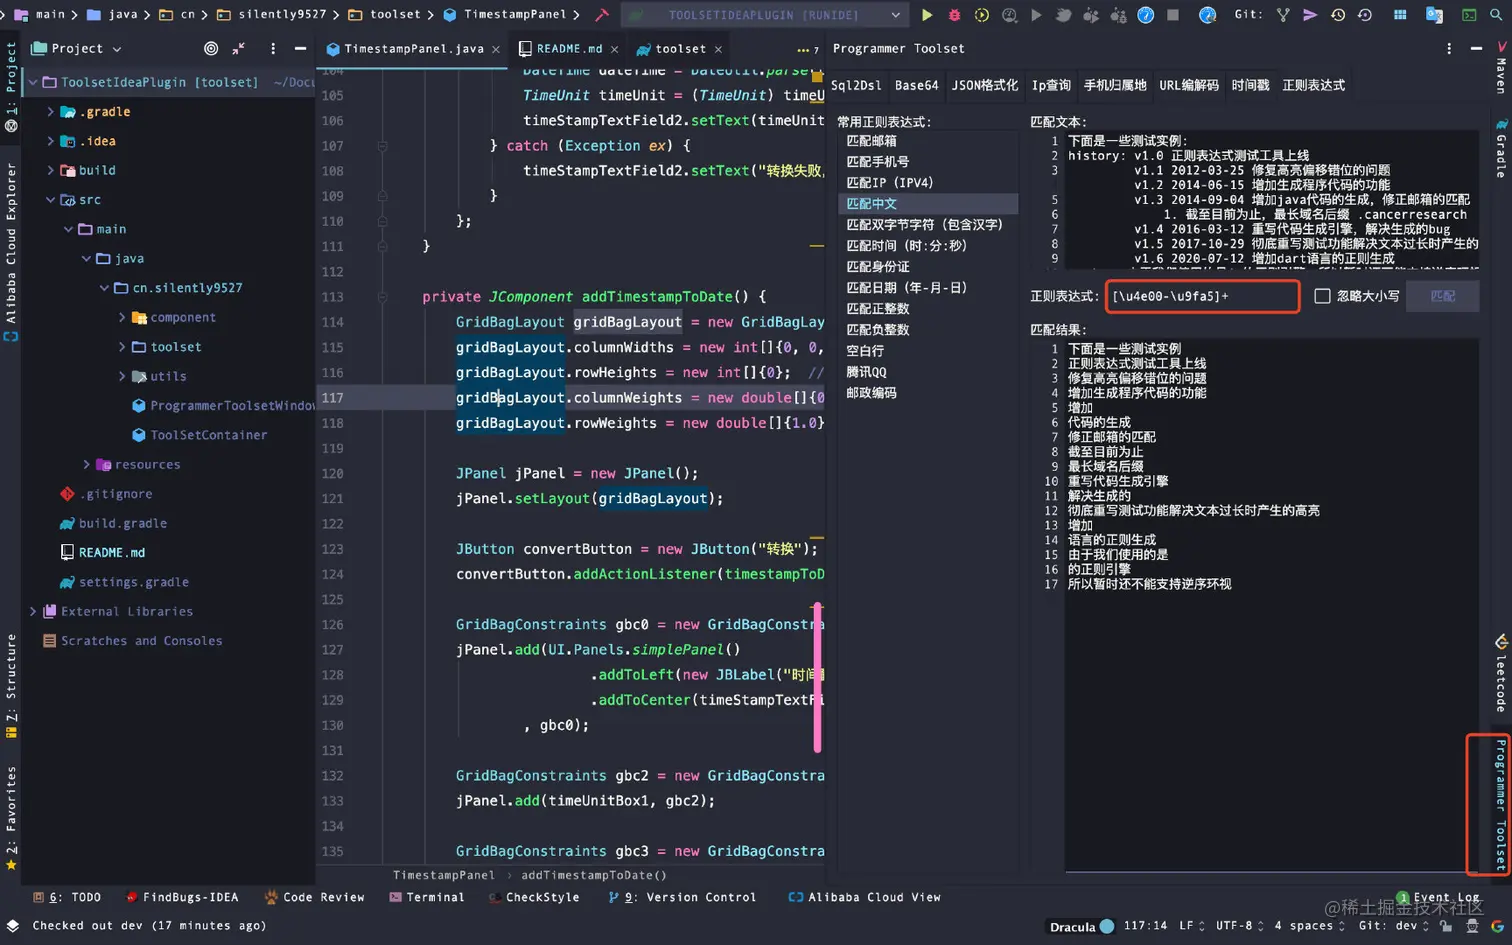The image size is (1512, 945).
Task: Open the Sql2Dsl tab
Action: (856, 86)
